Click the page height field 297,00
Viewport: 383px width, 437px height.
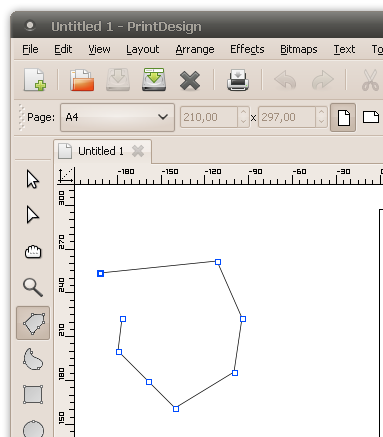coord(287,117)
